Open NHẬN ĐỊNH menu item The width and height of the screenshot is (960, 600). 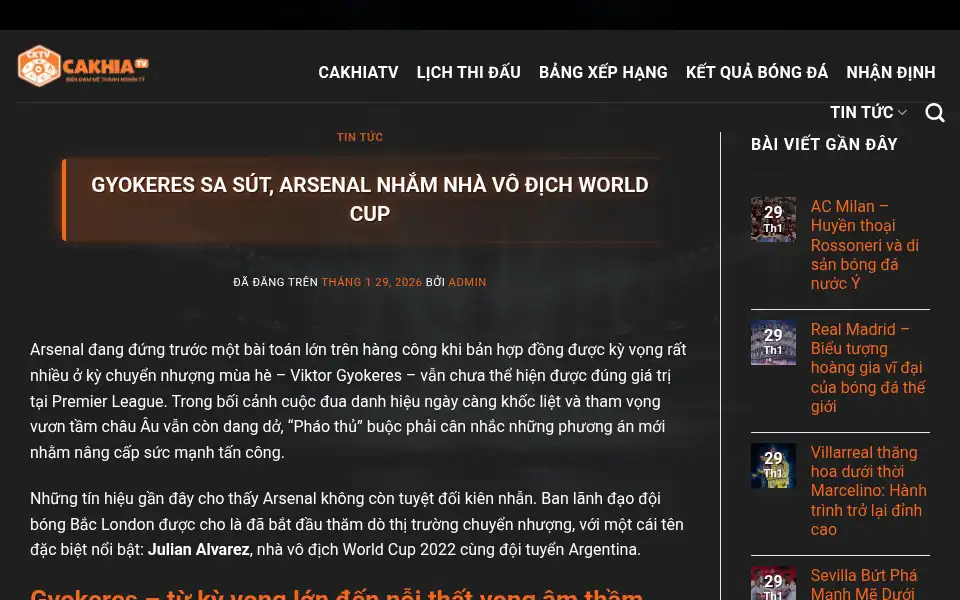(891, 72)
